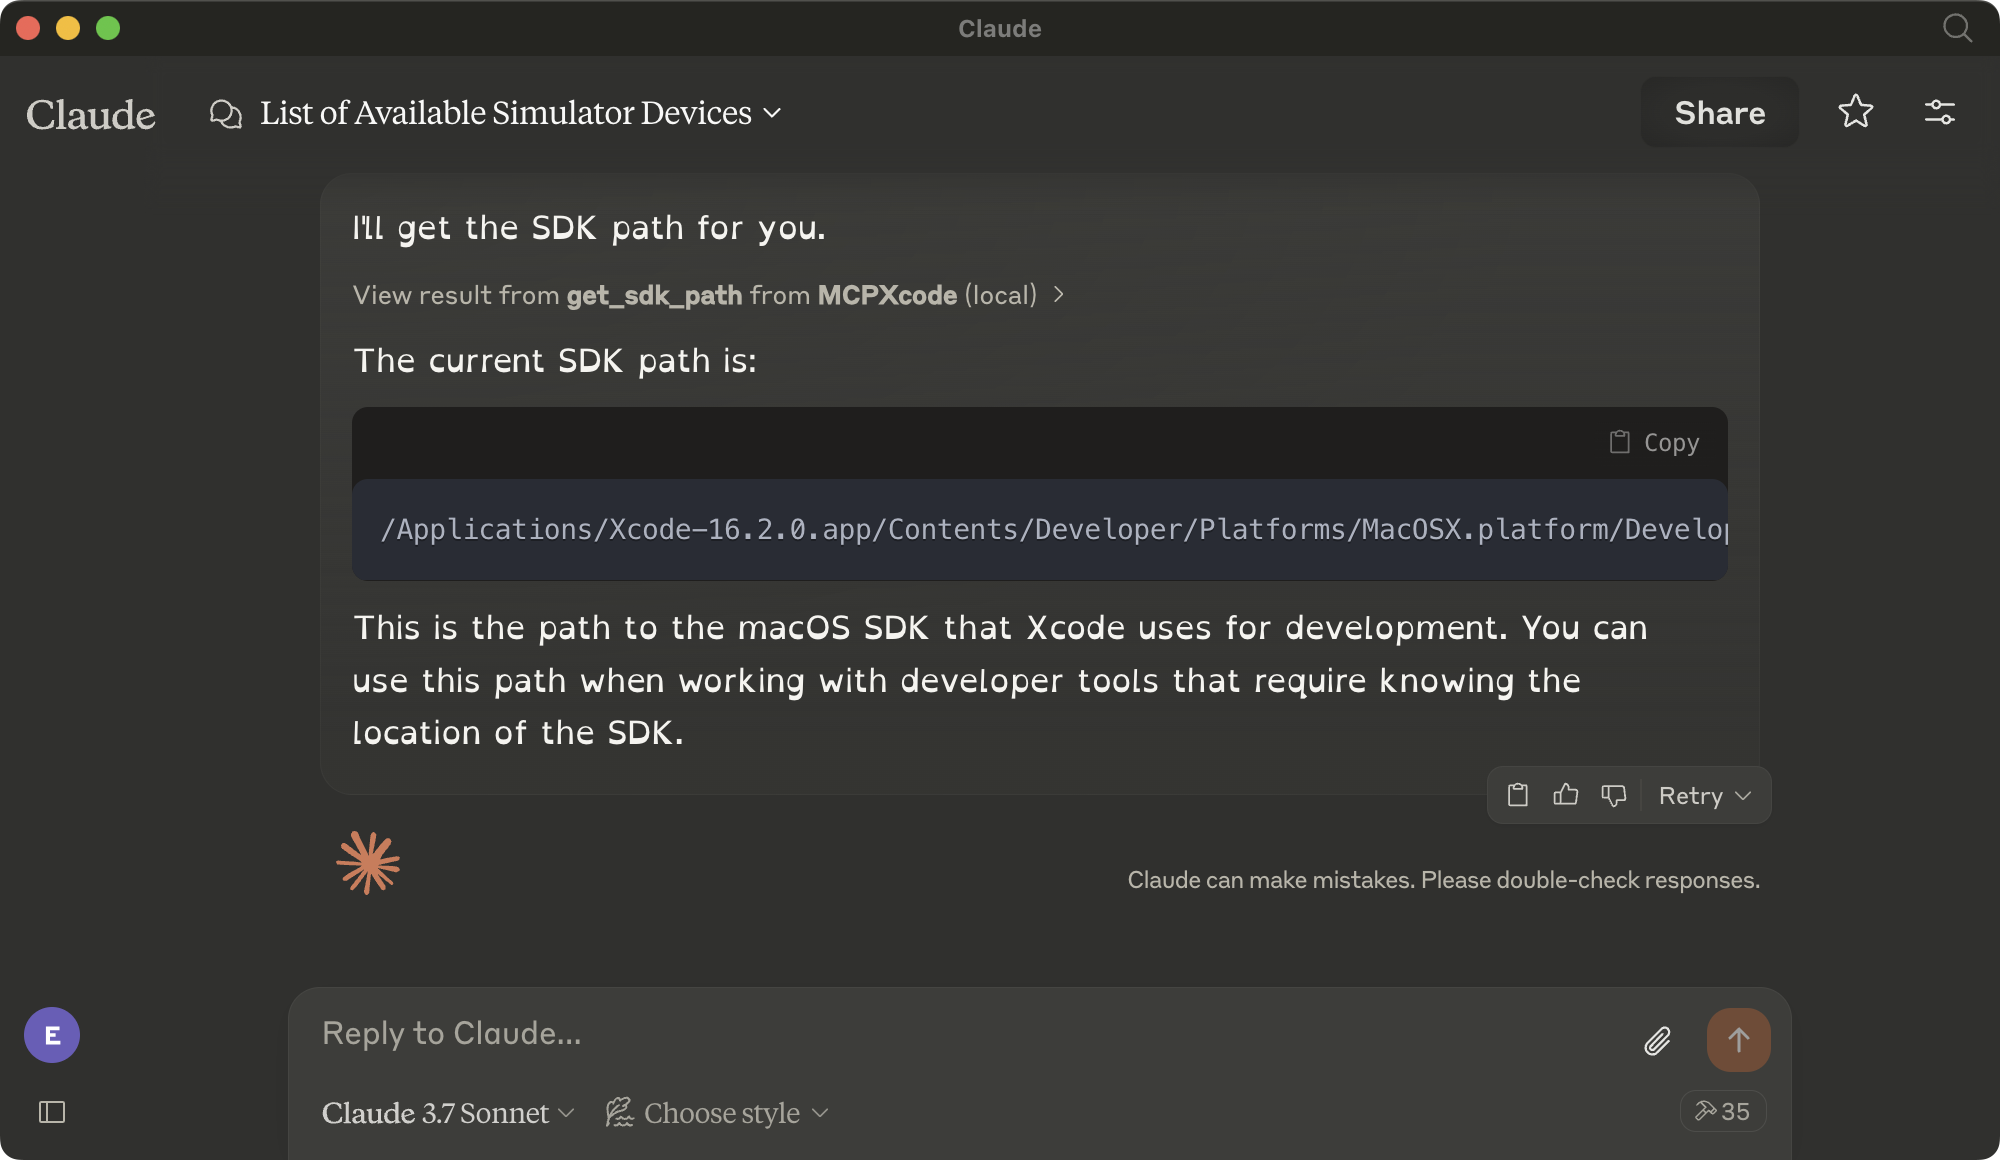This screenshot has height=1160, width=2000.
Task: Open chat controls sliders icon
Action: (x=1939, y=112)
